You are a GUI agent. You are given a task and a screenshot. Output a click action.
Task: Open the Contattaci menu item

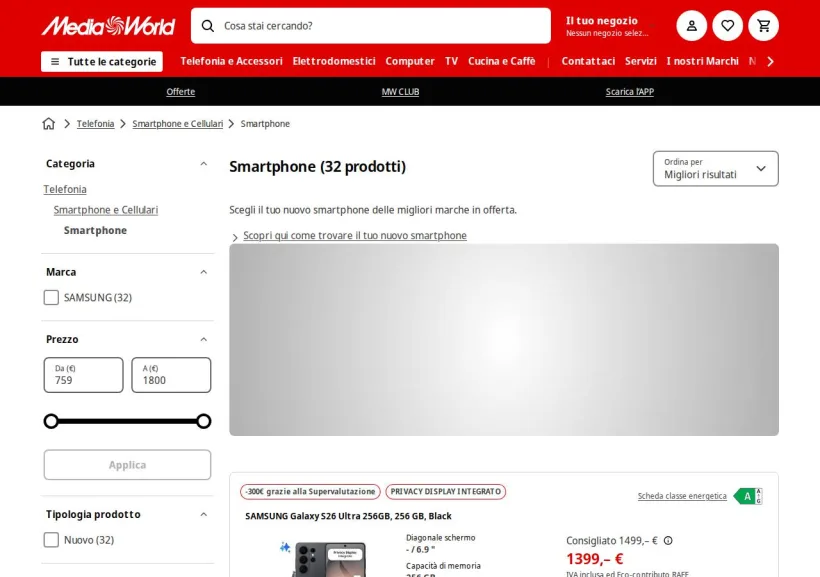(x=588, y=61)
